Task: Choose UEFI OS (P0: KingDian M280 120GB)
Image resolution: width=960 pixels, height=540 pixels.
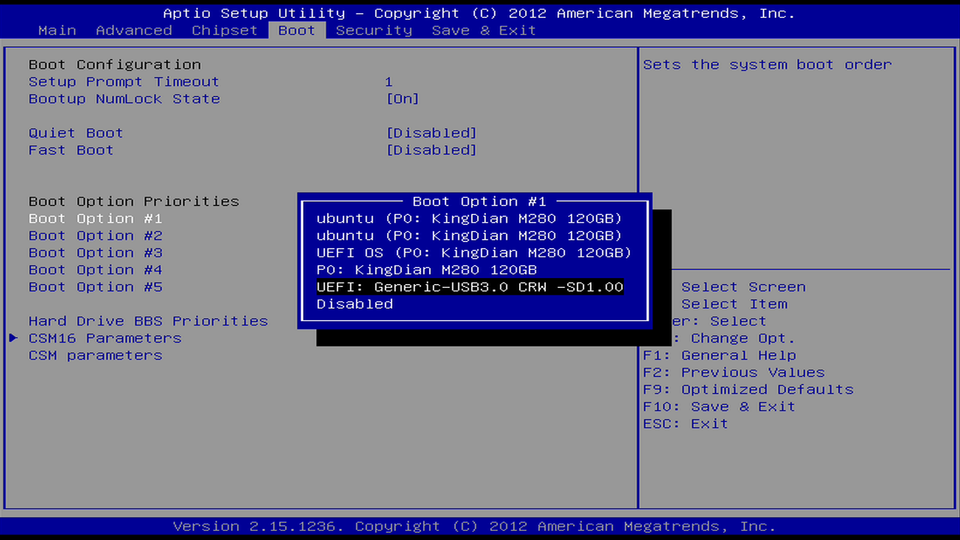Action: pos(474,253)
